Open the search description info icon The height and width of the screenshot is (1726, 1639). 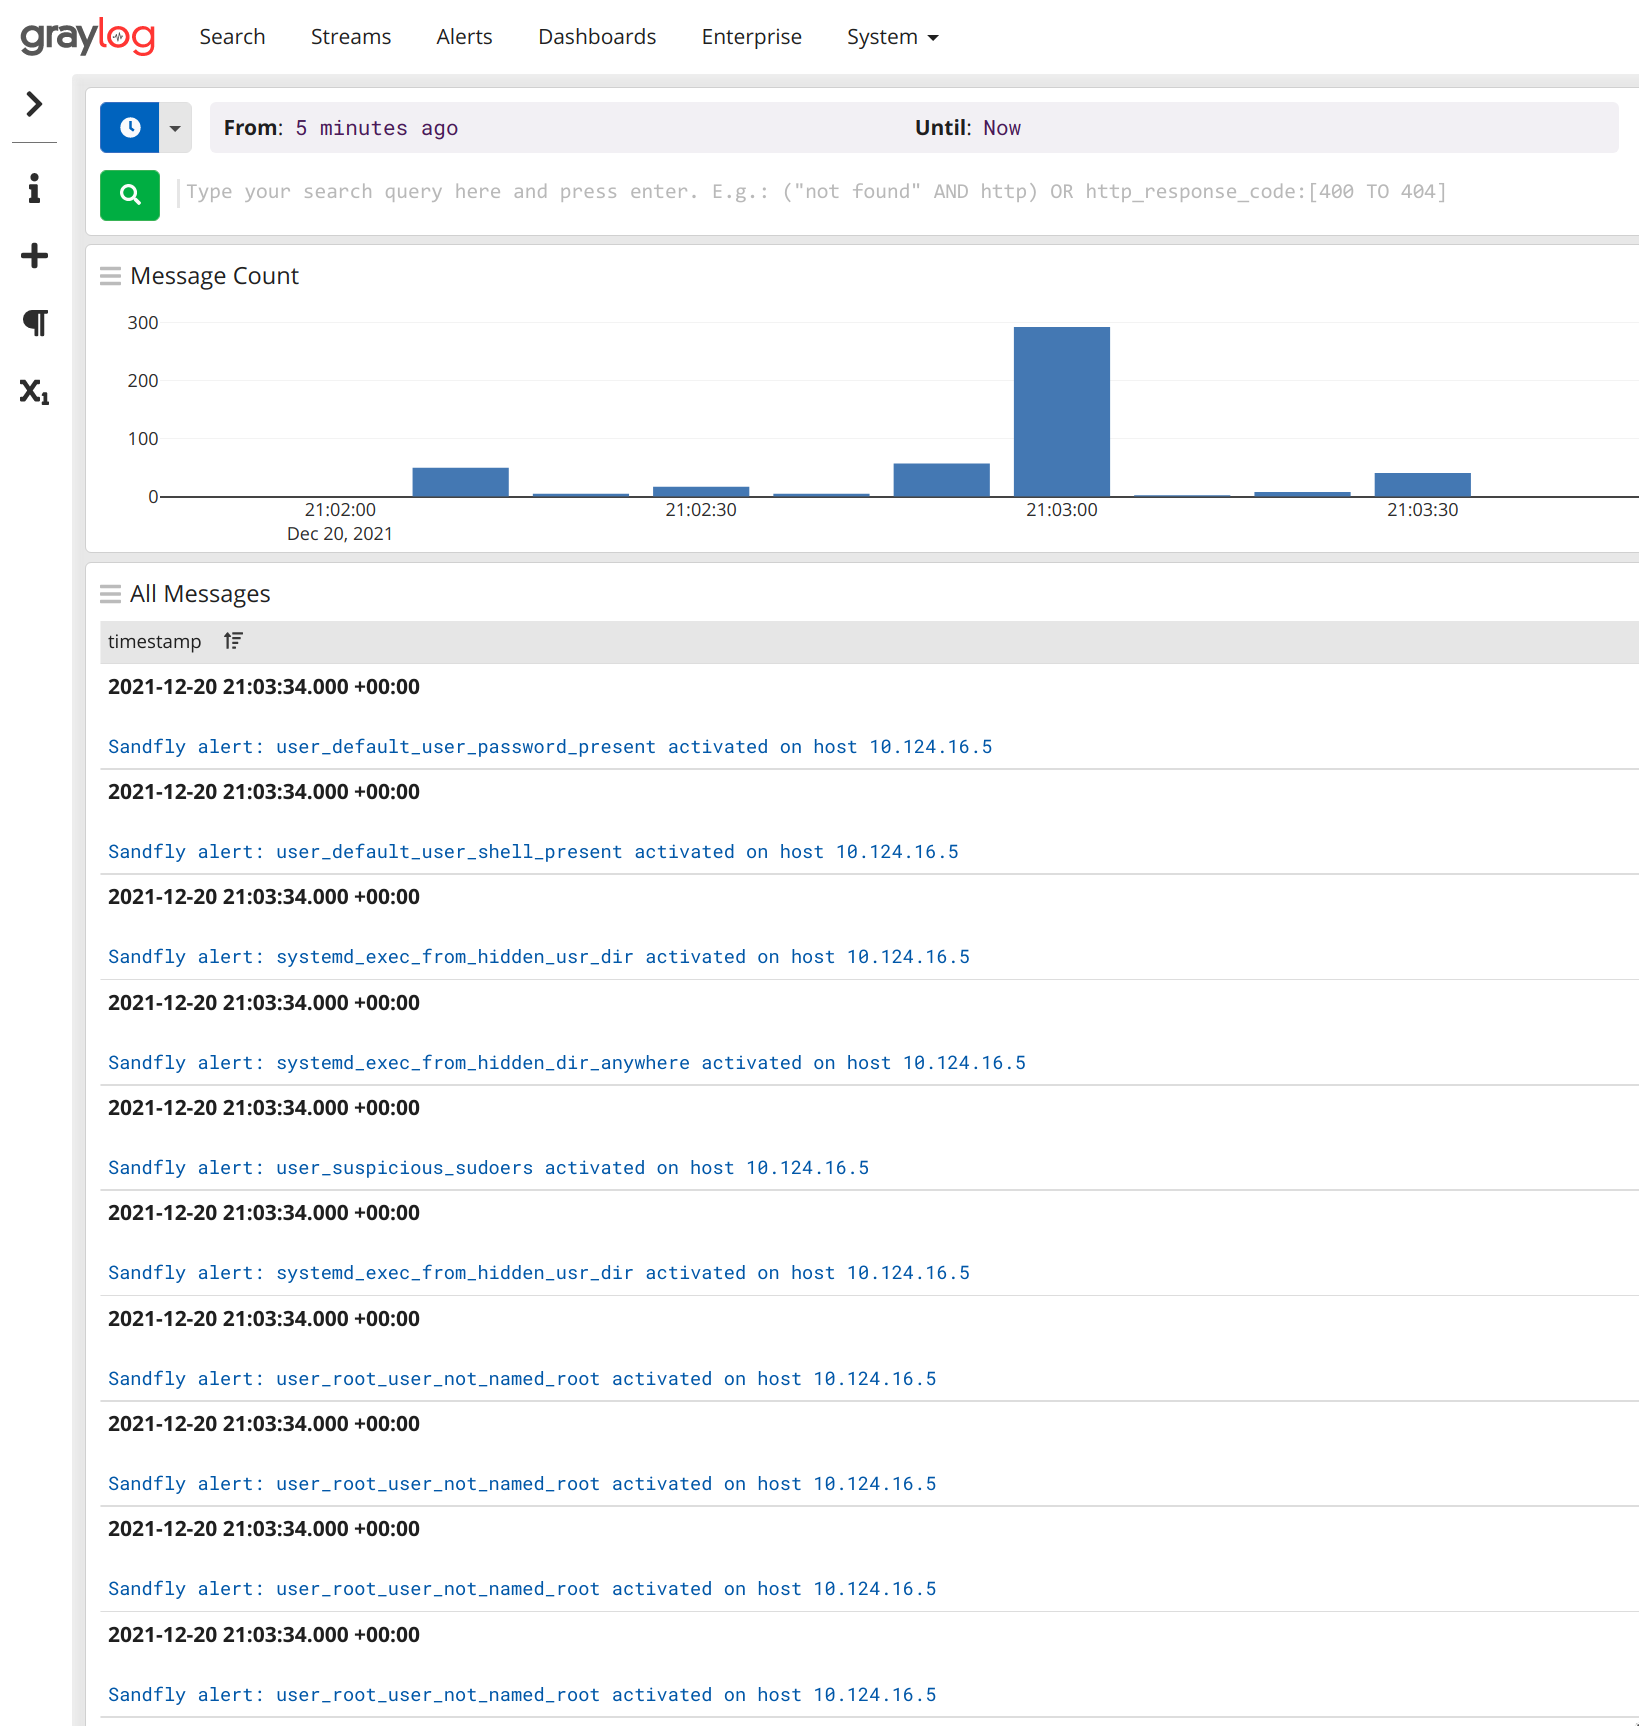[34, 188]
